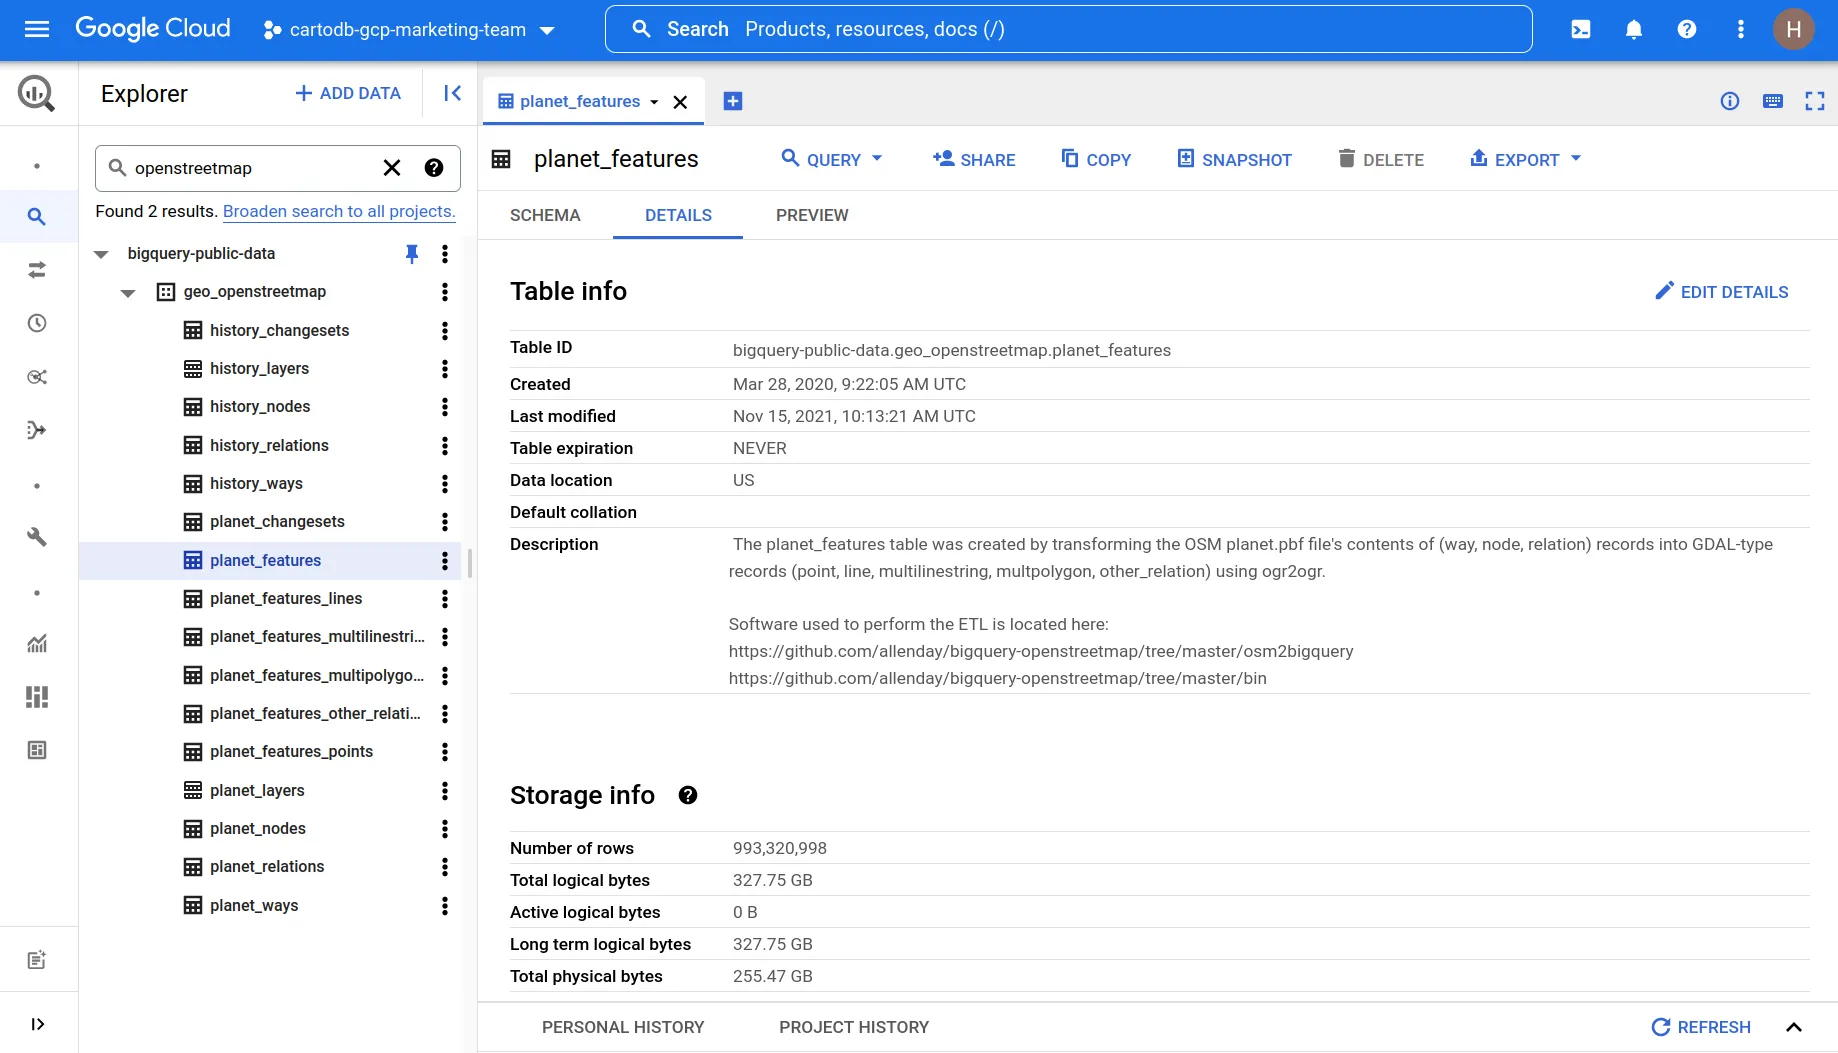Switch to the PREVIEW tab
The height and width of the screenshot is (1053, 1838).
[x=811, y=215]
